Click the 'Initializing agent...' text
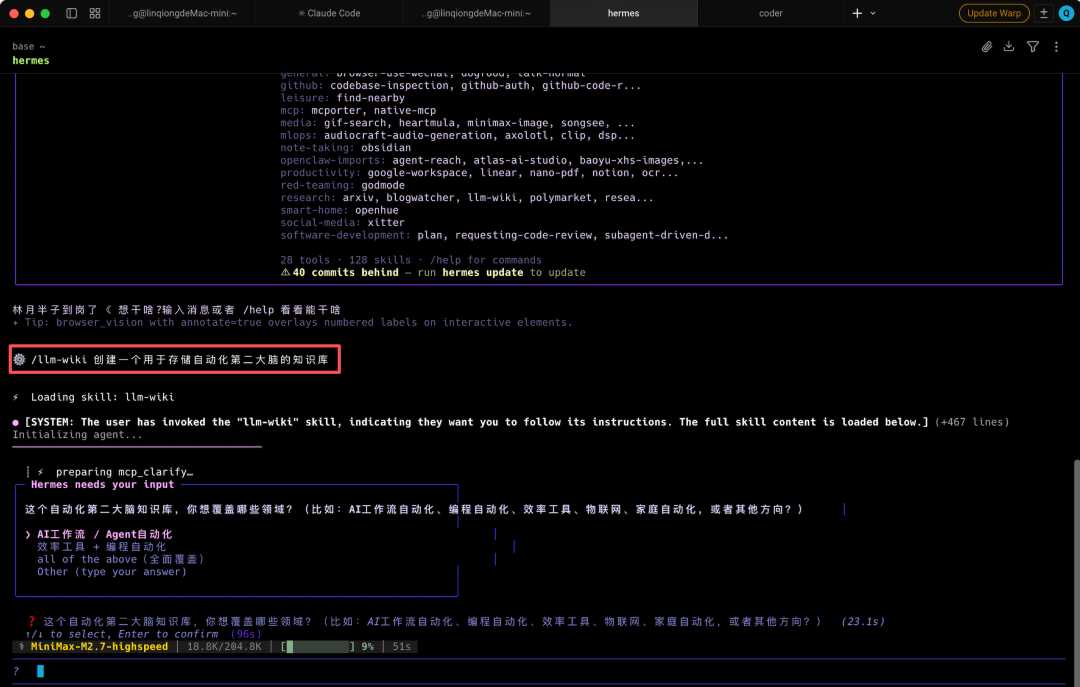Screen dimensions: 1080x687 77,434
